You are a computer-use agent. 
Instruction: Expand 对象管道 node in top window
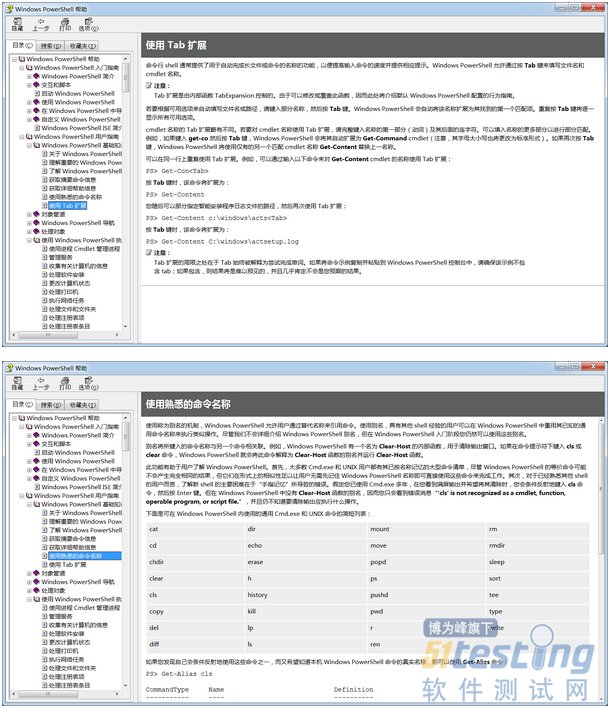[29, 214]
